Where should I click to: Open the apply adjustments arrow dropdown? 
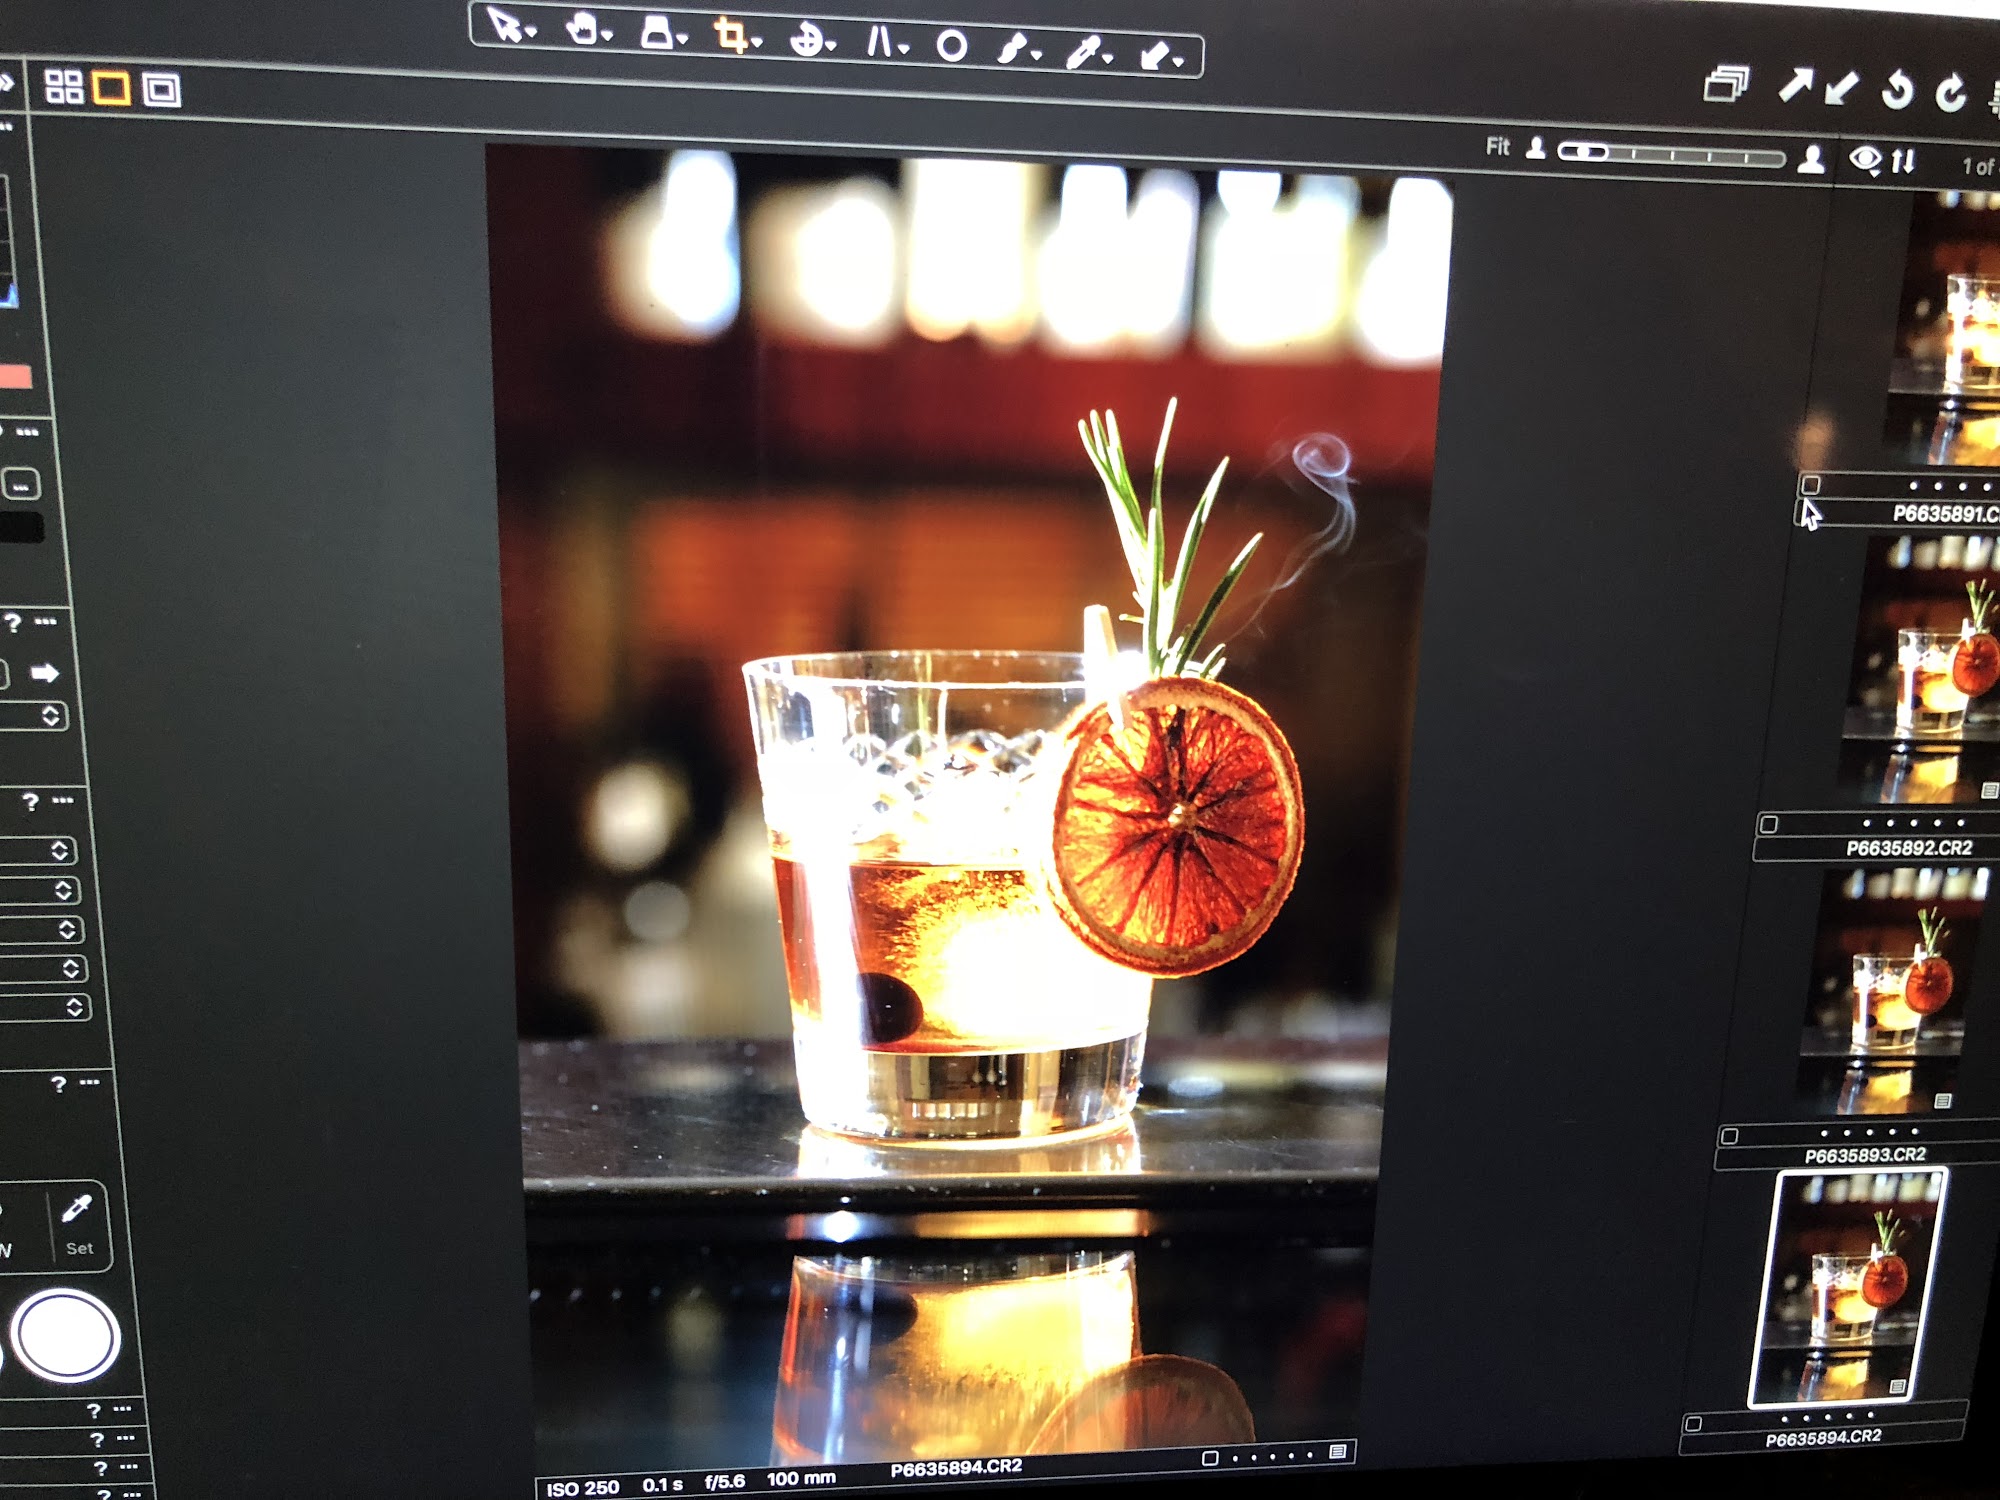[1180, 63]
